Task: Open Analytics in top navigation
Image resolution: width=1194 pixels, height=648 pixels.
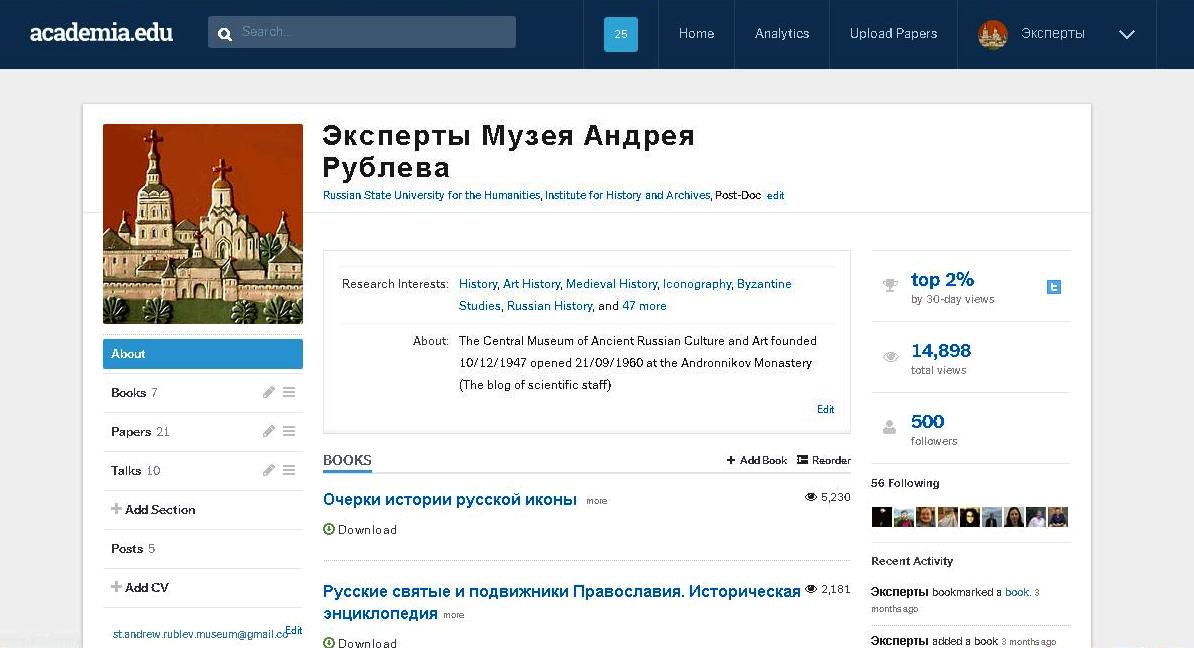Action: pos(781,34)
